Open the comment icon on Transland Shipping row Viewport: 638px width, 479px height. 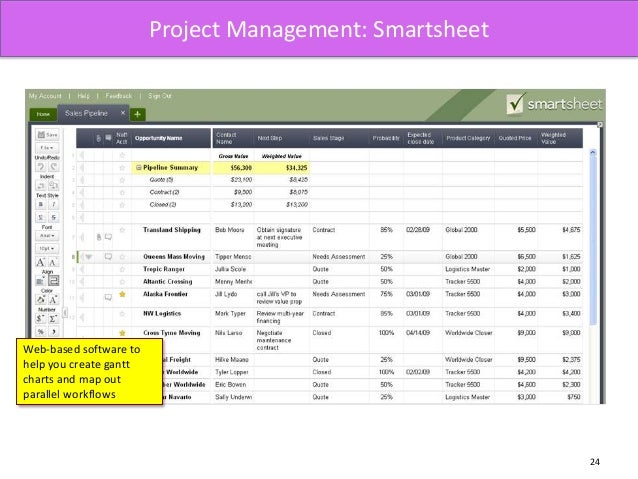[108, 237]
